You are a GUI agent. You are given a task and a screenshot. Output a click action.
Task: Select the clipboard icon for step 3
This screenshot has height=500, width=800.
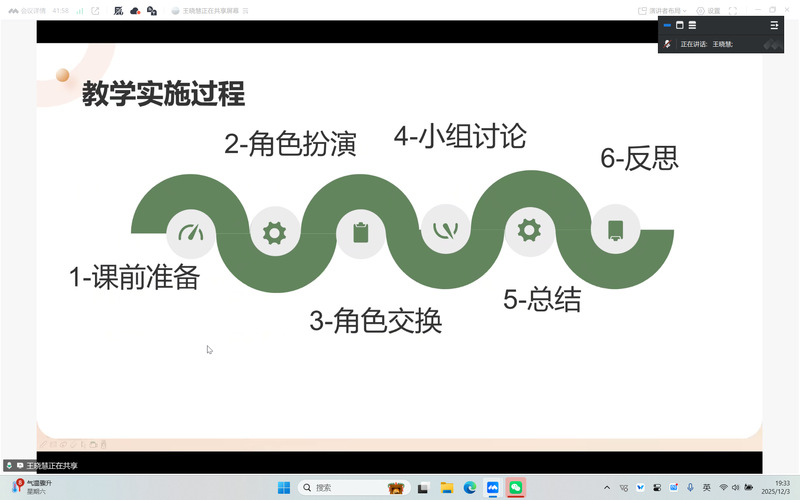(361, 233)
